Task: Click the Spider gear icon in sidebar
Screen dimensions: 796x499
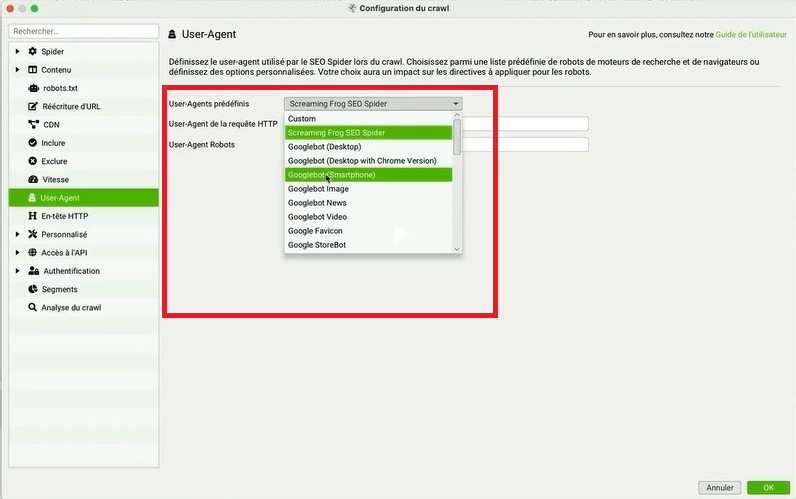Action: [32, 51]
